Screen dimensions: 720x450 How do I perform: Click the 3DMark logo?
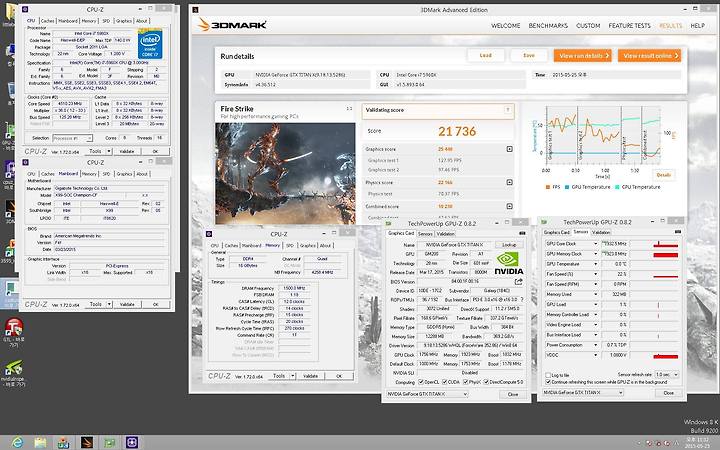point(232,25)
